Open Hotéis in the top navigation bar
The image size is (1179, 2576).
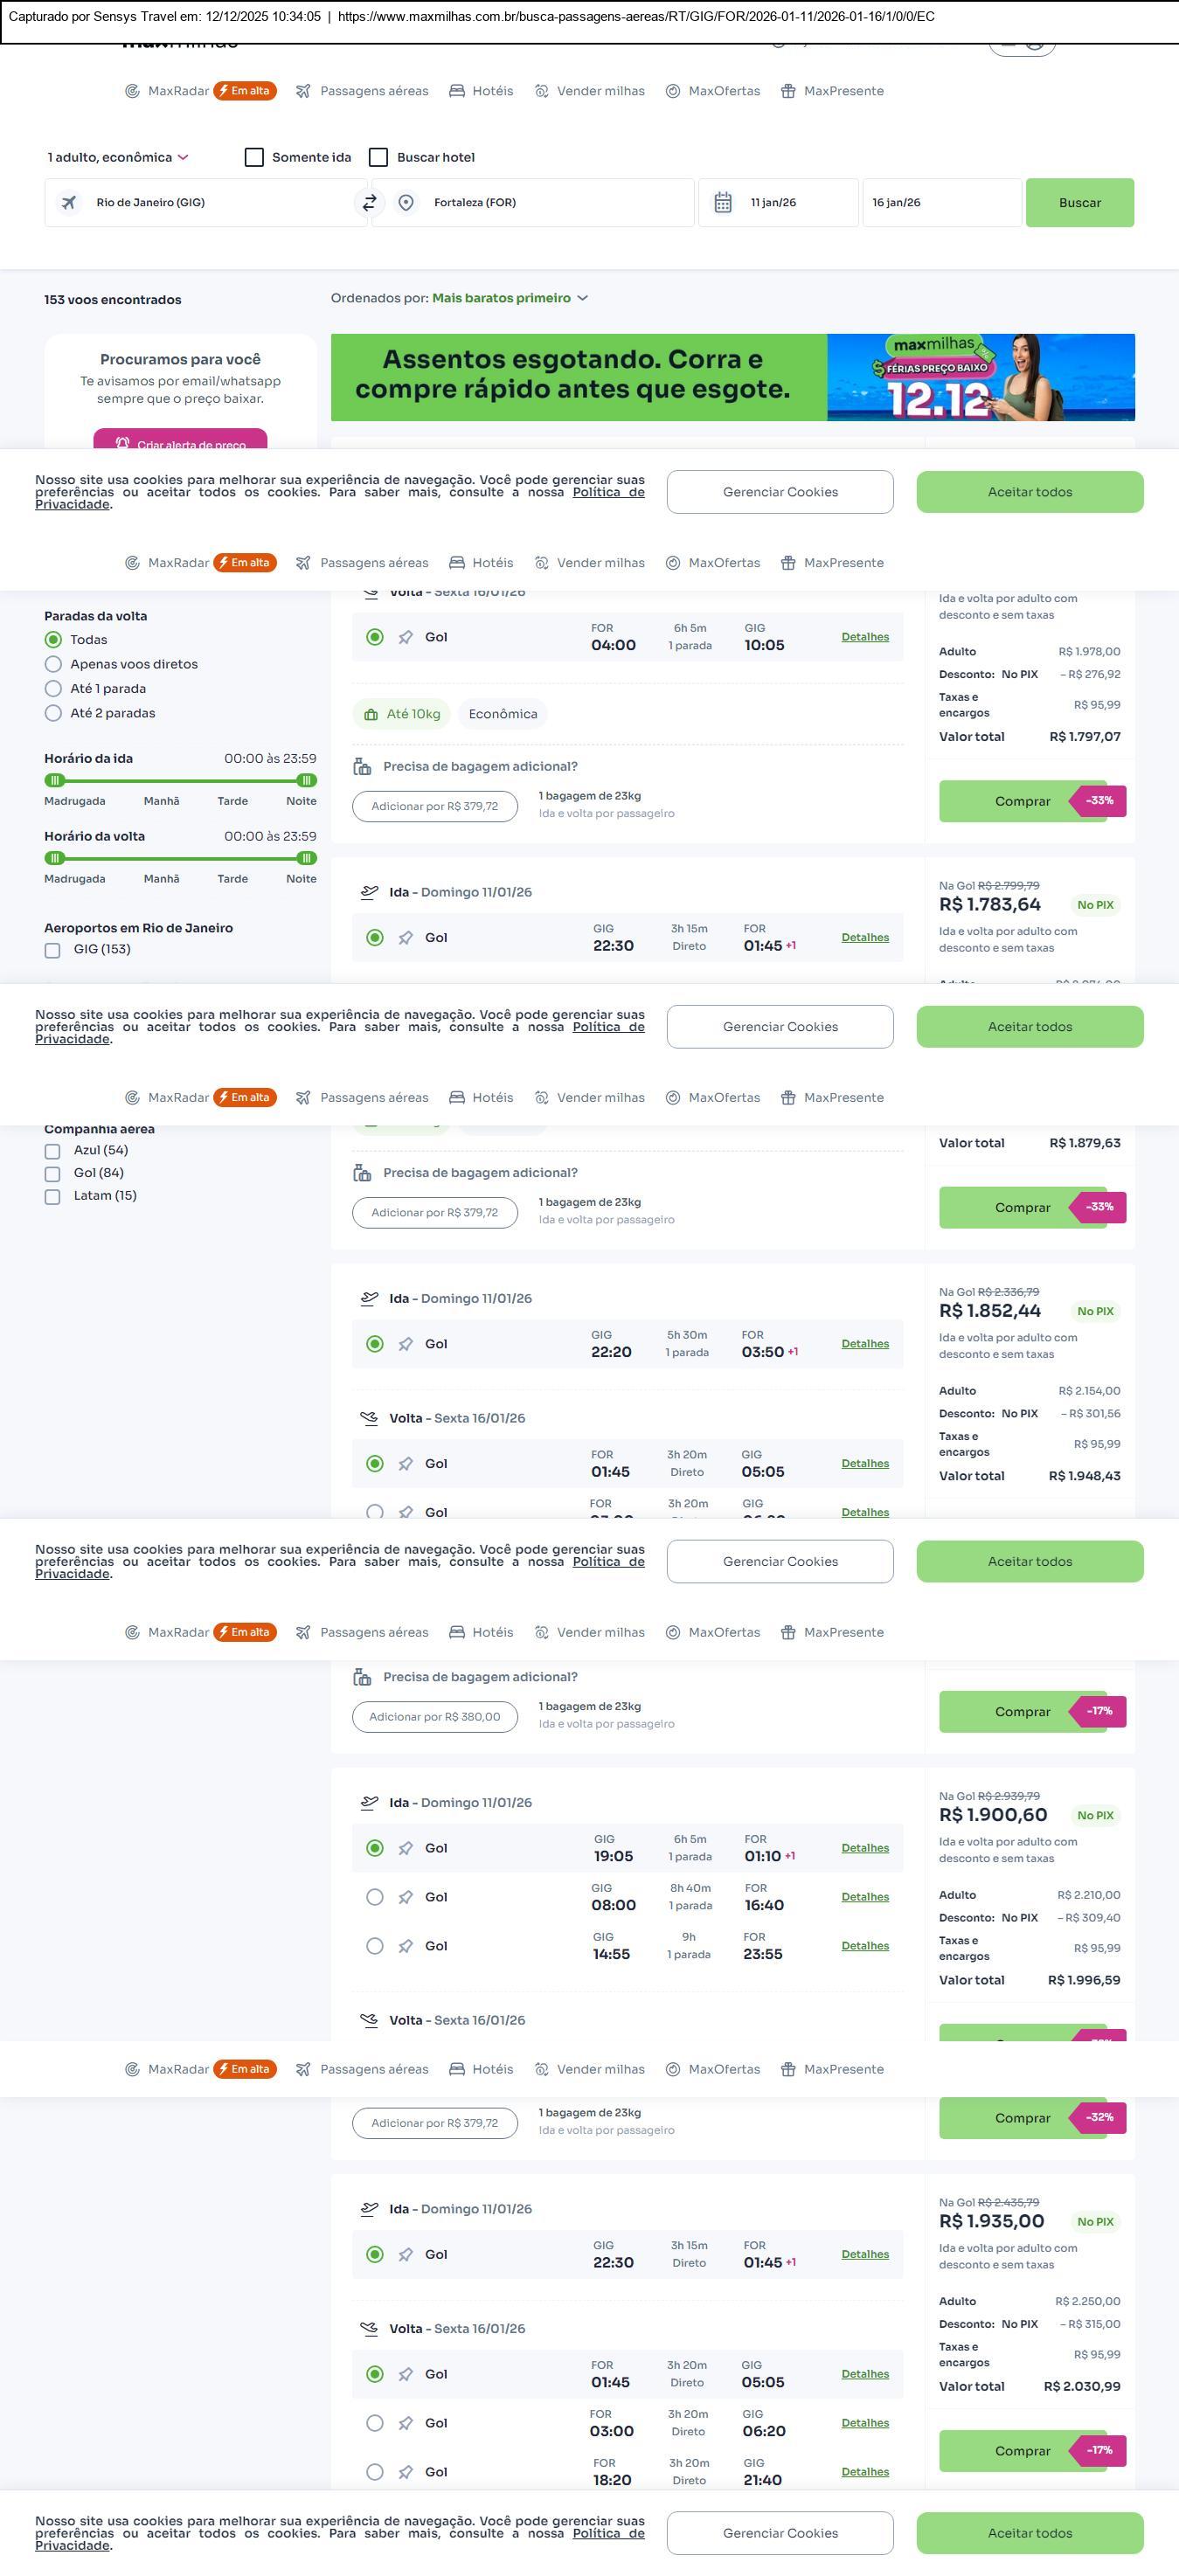tap(481, 91)
